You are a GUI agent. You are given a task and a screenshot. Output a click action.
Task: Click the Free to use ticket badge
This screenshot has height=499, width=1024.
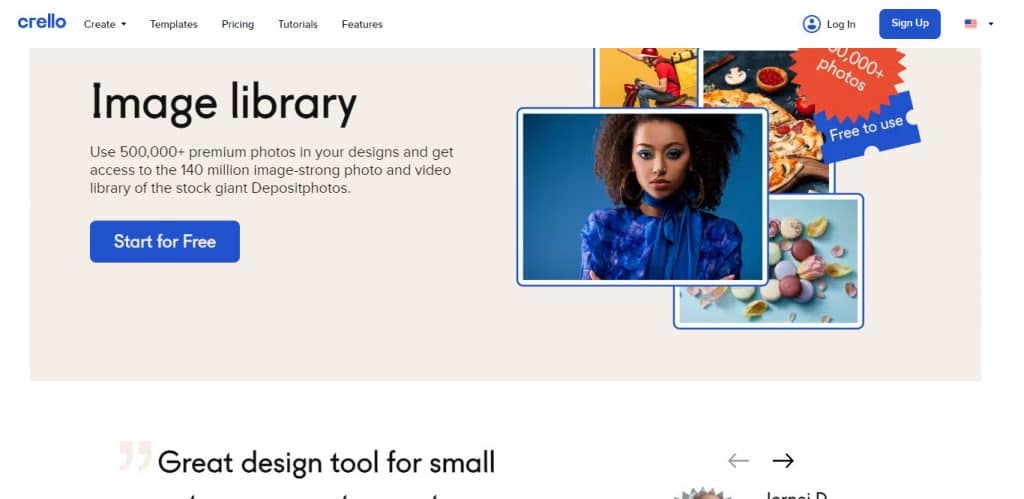(x=867, y=128)
